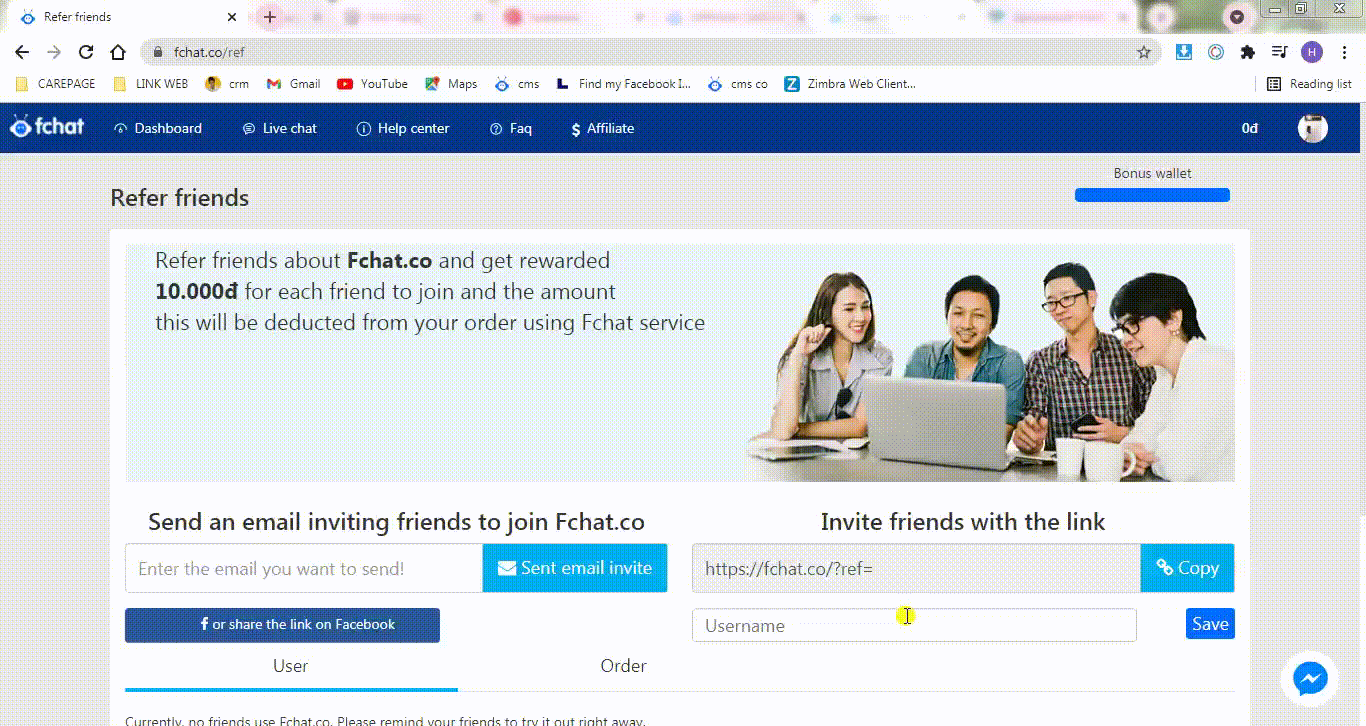The image size is (1366, 726).
Task: Open the cms co bookmark
Action: (738, 84)
